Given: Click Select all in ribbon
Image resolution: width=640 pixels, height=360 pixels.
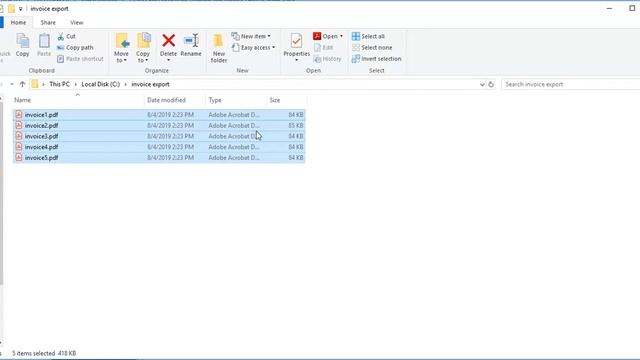Looking at the screenshot, I should pyautogui.click(x=368, y=36).
